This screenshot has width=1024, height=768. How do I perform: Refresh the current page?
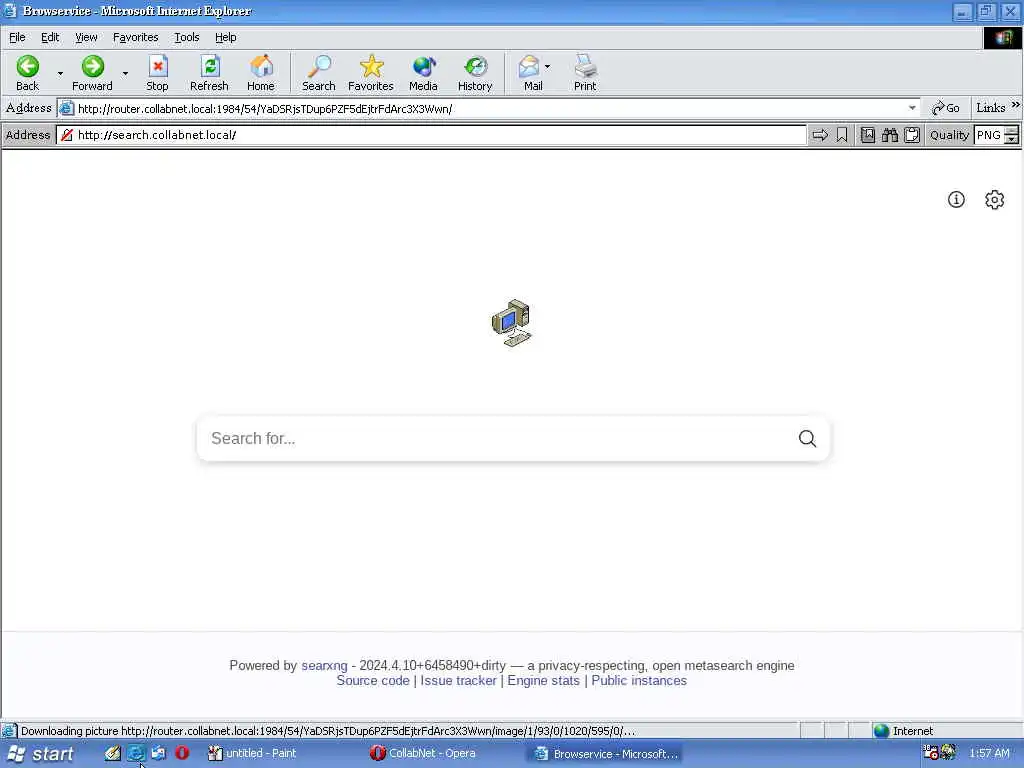pyautogui.click(x=209, y=72)
